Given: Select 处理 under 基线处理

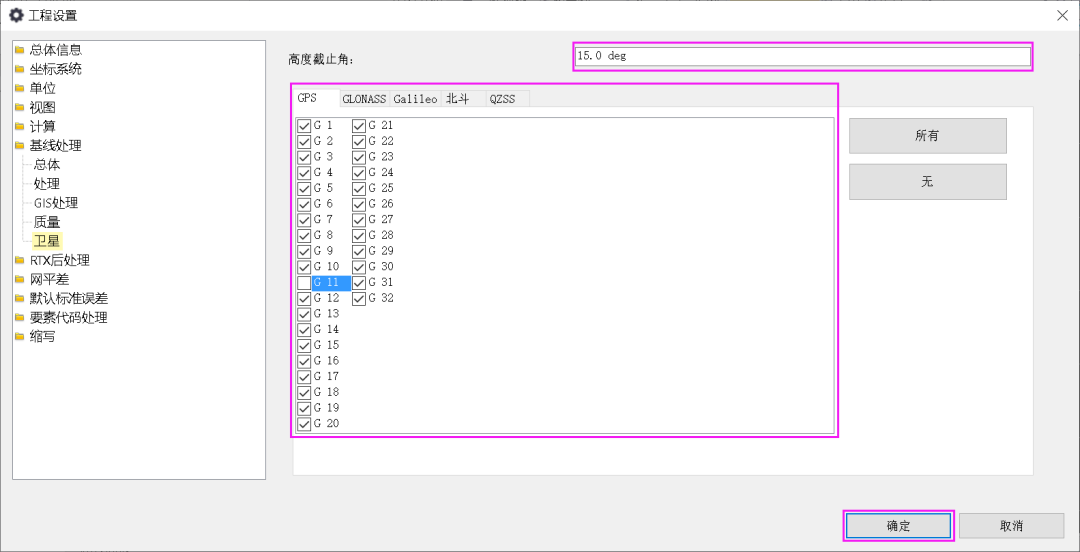Looking at the screenshot, I should point(47,184).
